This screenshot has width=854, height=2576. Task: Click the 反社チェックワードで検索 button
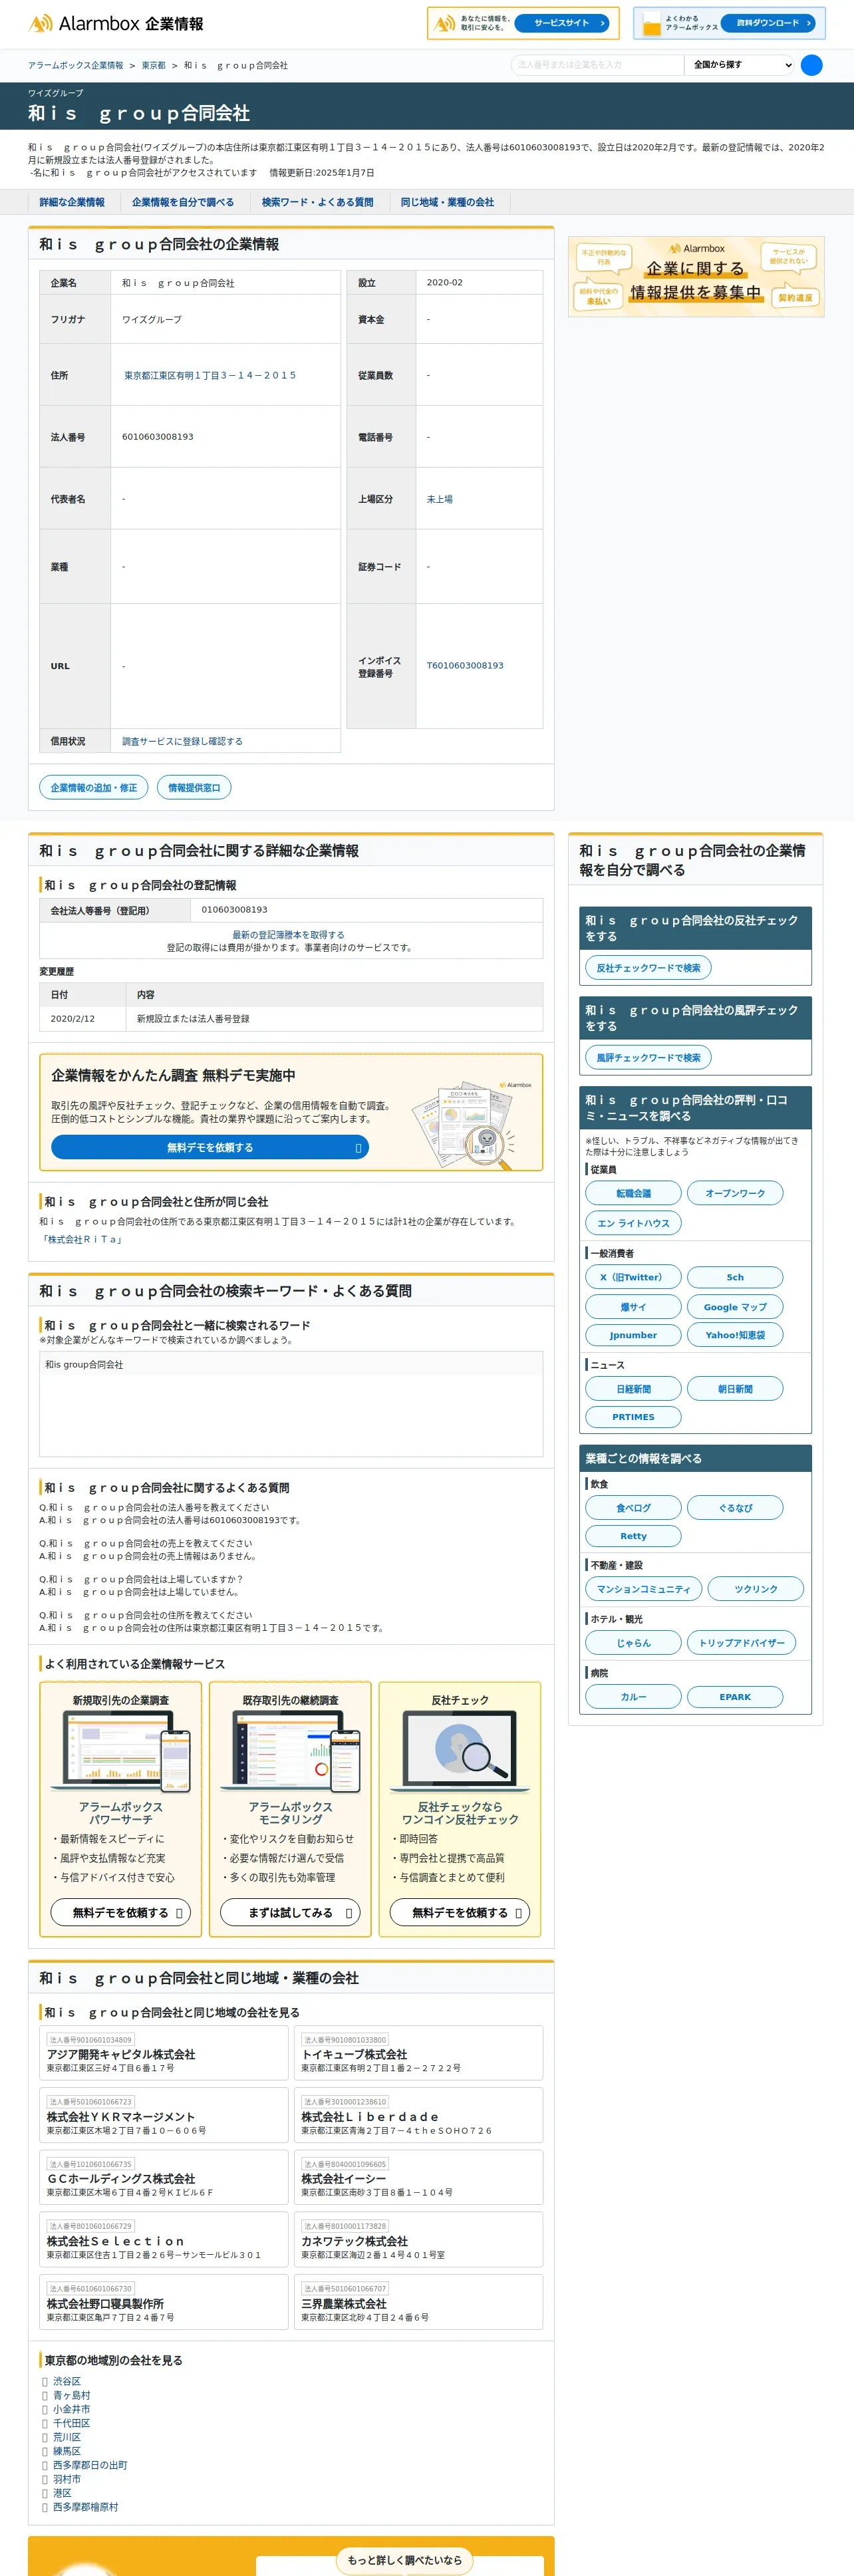(x=648, y=968)
